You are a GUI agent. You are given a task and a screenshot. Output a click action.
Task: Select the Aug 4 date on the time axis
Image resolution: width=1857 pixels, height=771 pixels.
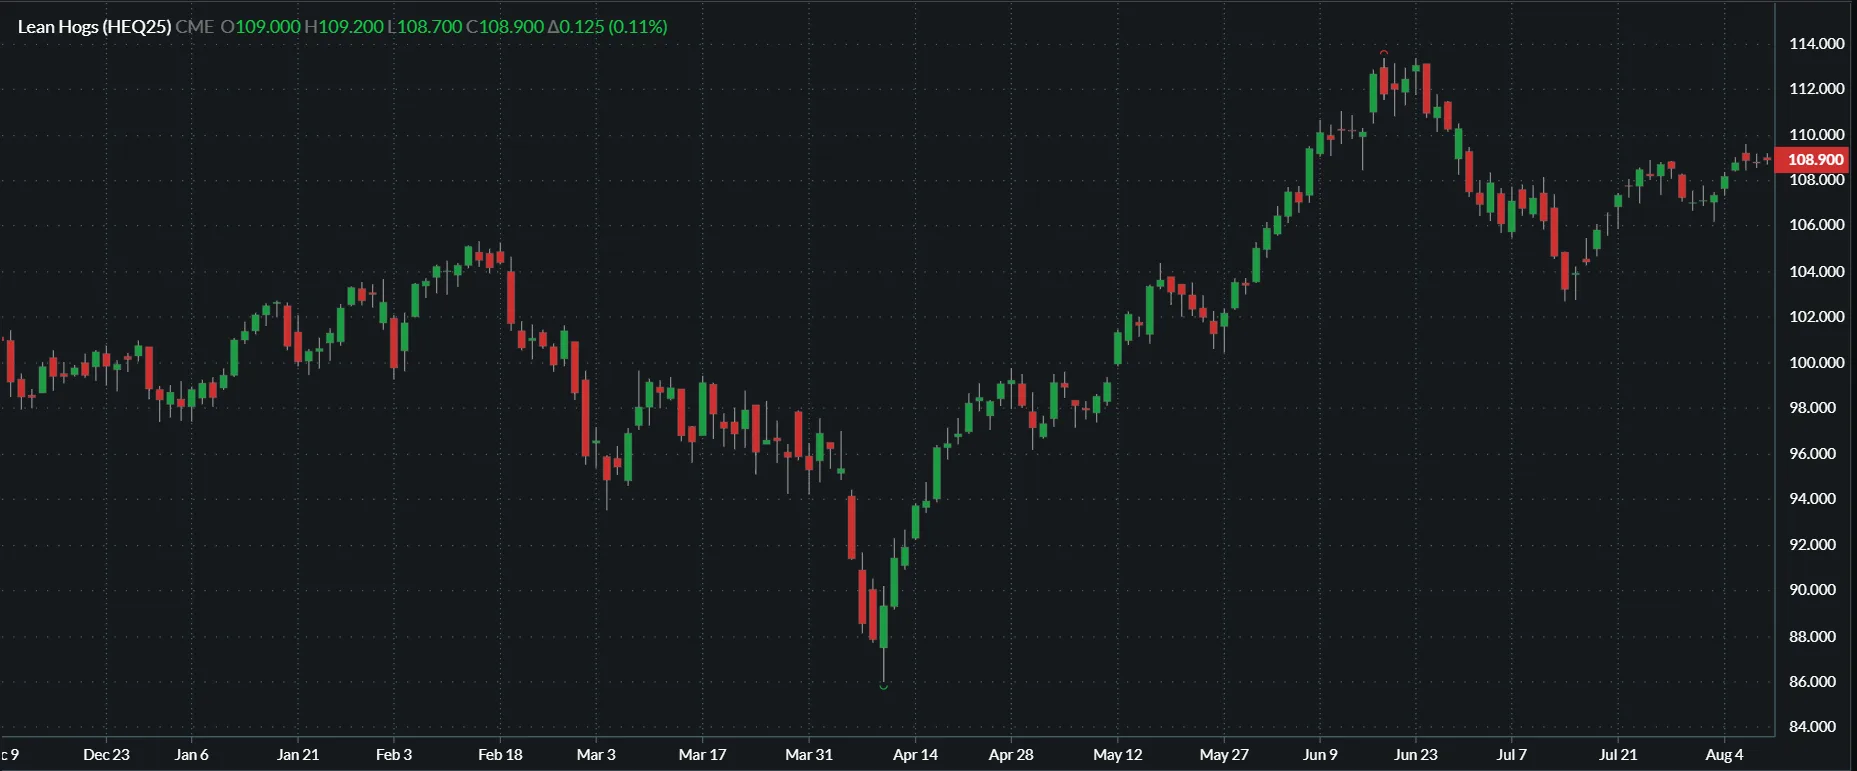point(1724,755)
